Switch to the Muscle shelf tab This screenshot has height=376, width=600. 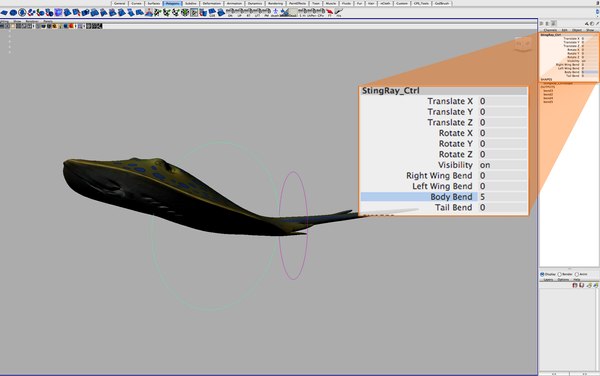[331, 3]
